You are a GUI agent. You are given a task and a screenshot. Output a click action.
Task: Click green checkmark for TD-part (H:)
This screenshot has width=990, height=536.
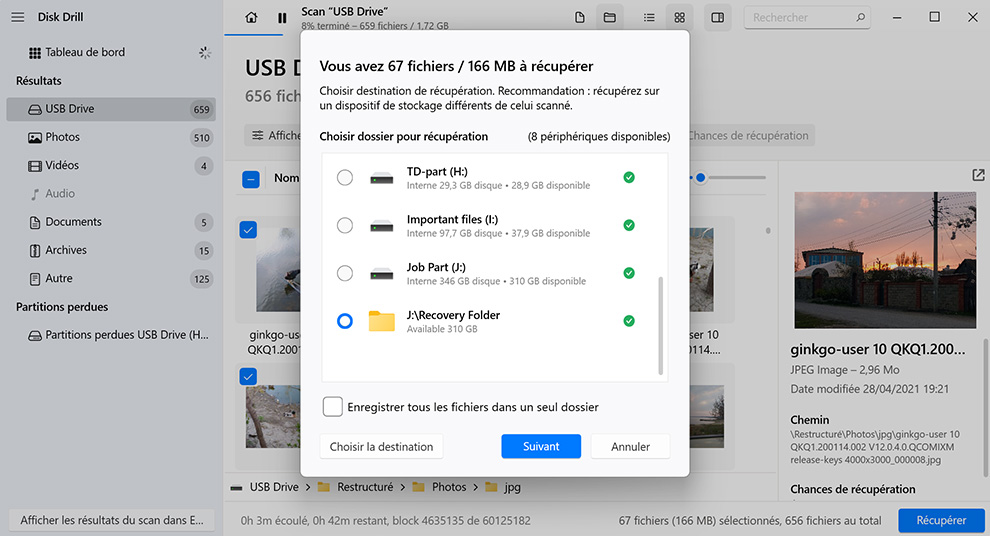click(629, 177)
